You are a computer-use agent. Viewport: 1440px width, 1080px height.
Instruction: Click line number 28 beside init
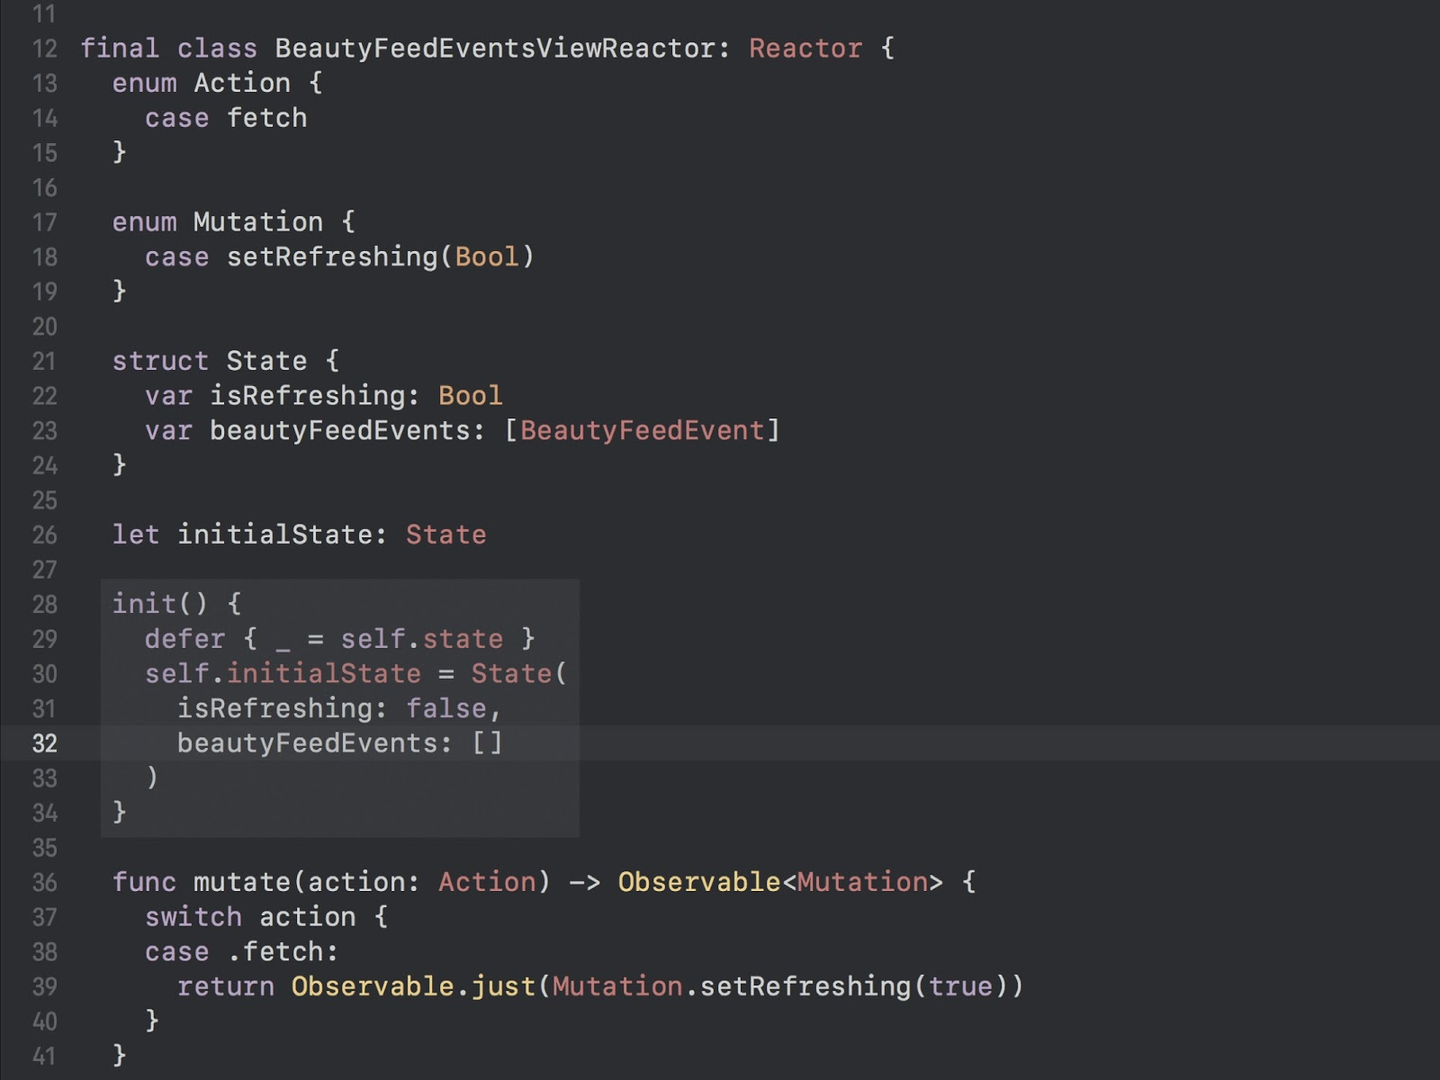tap(45, 604)
